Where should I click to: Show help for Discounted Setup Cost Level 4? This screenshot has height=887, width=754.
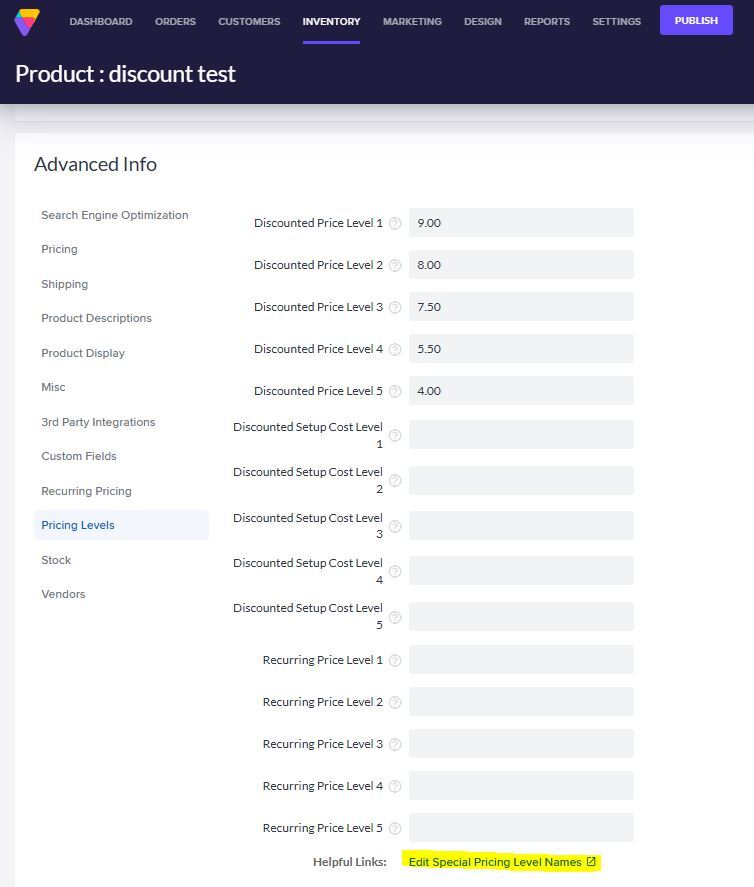pos(395,571)
